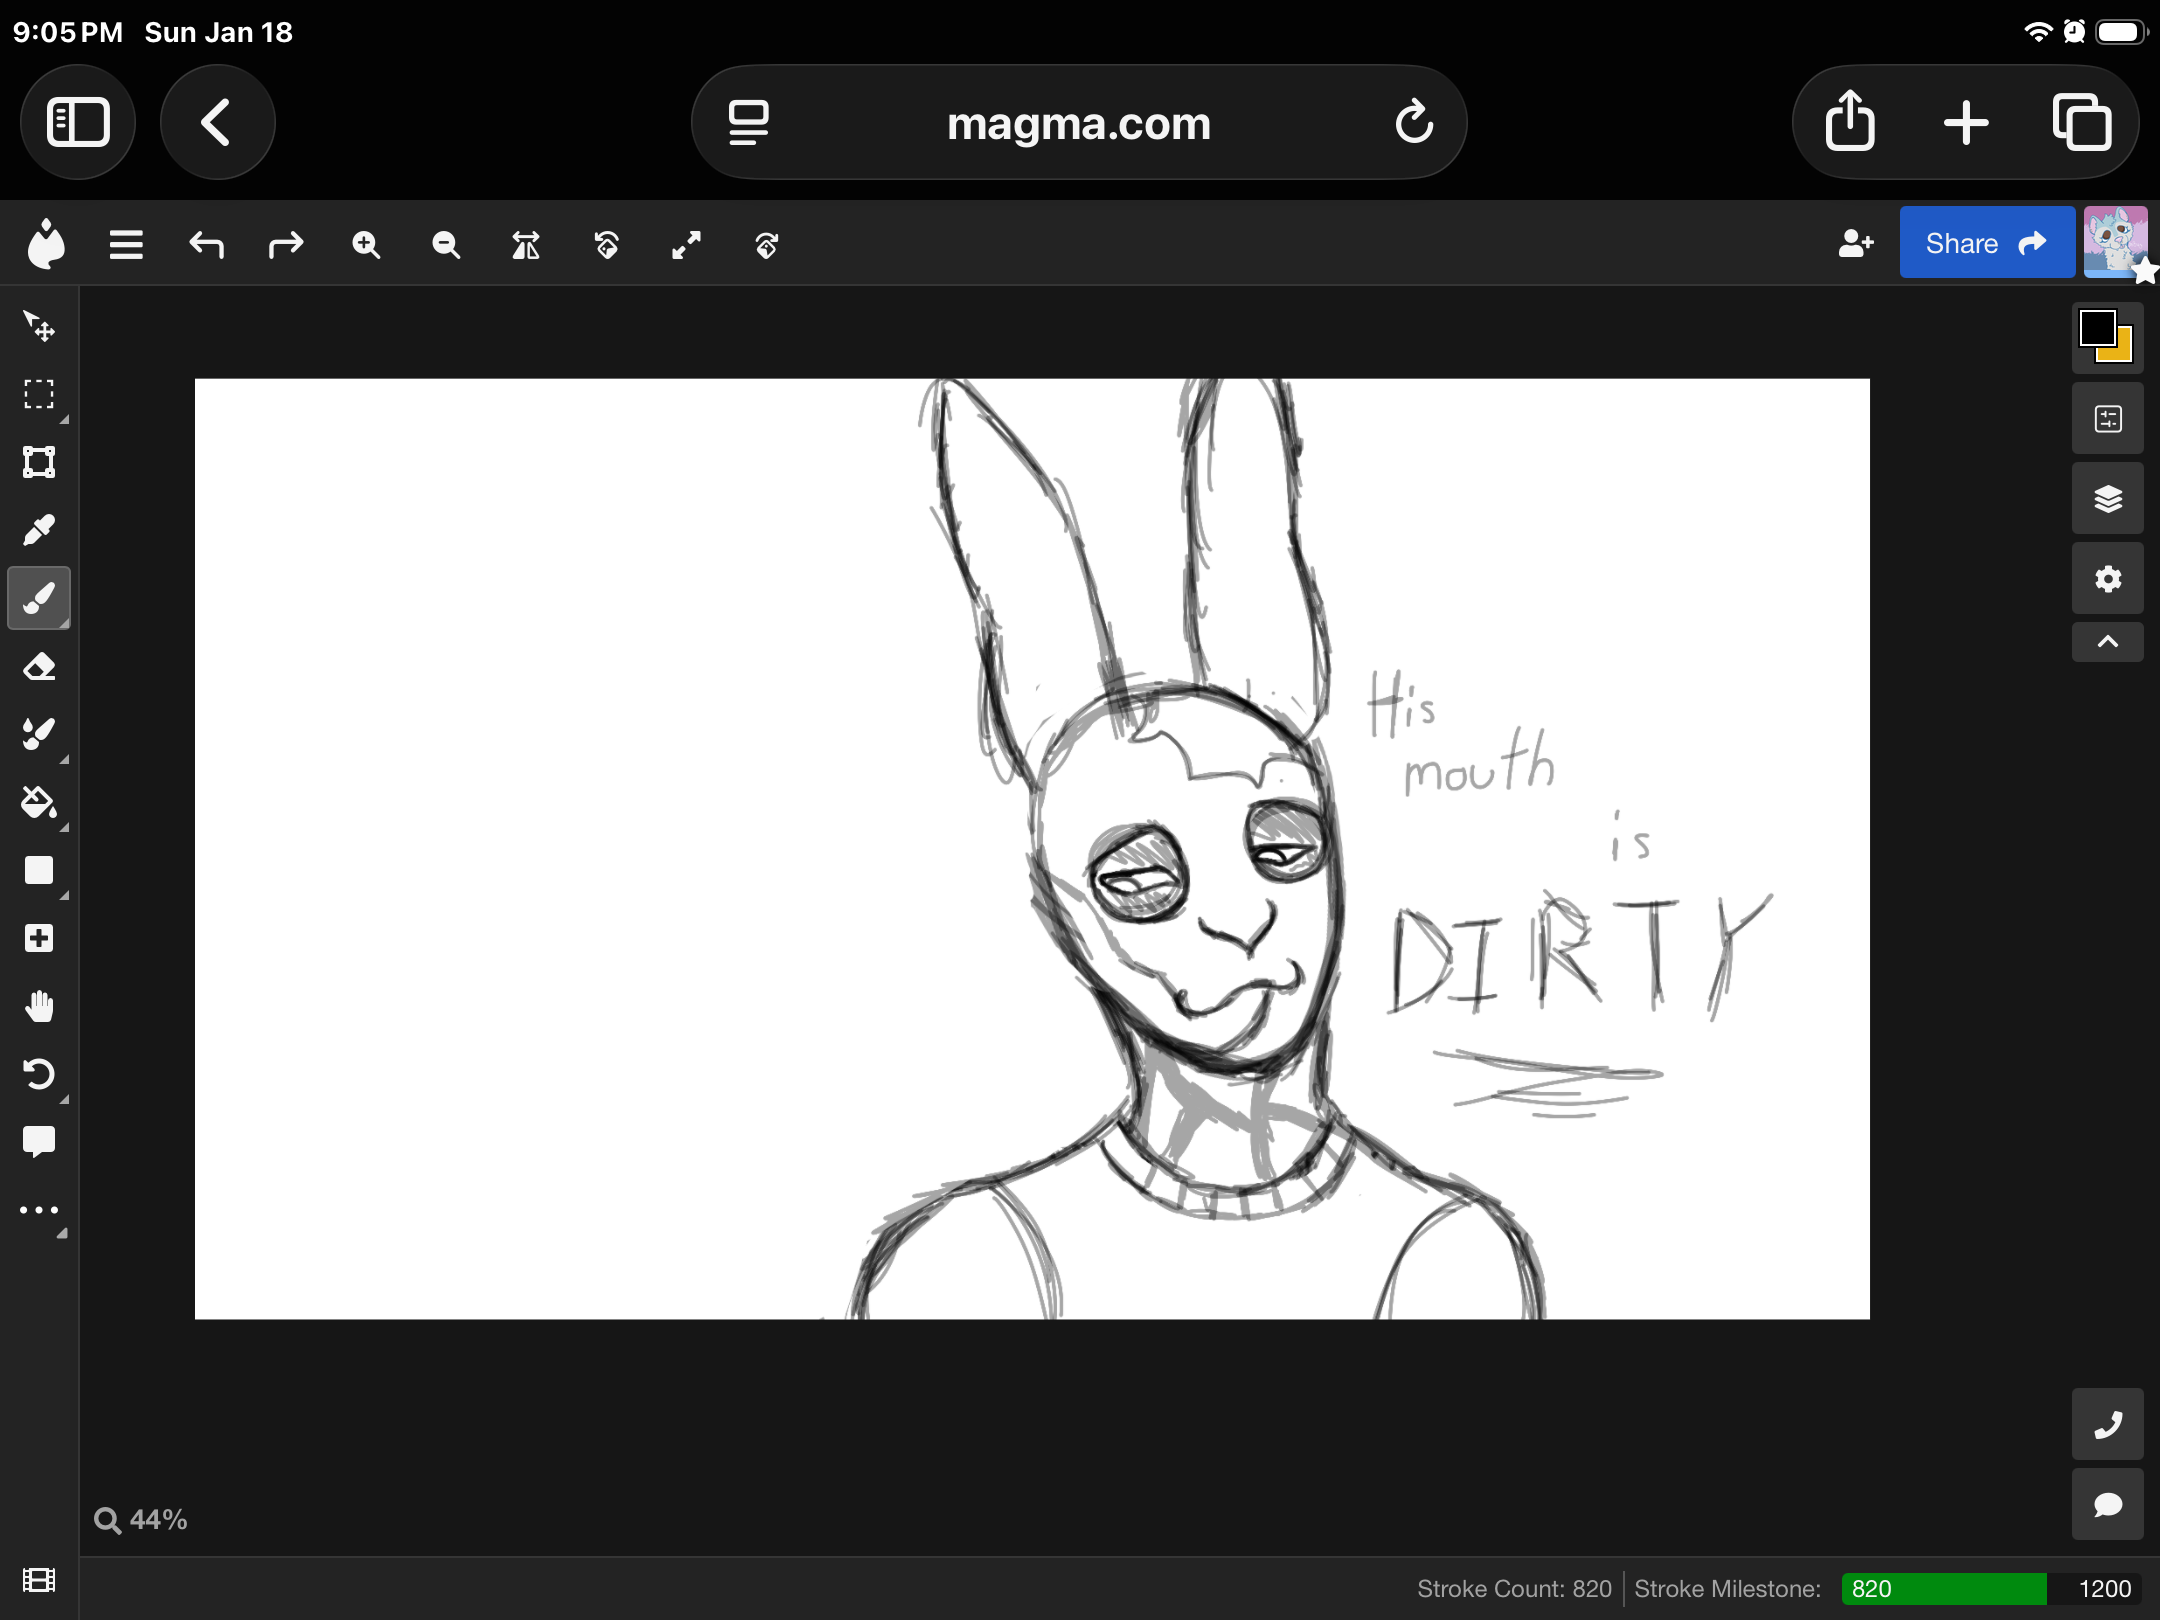
Task: Click the magma.com address bar
Action: (1078, 123)
